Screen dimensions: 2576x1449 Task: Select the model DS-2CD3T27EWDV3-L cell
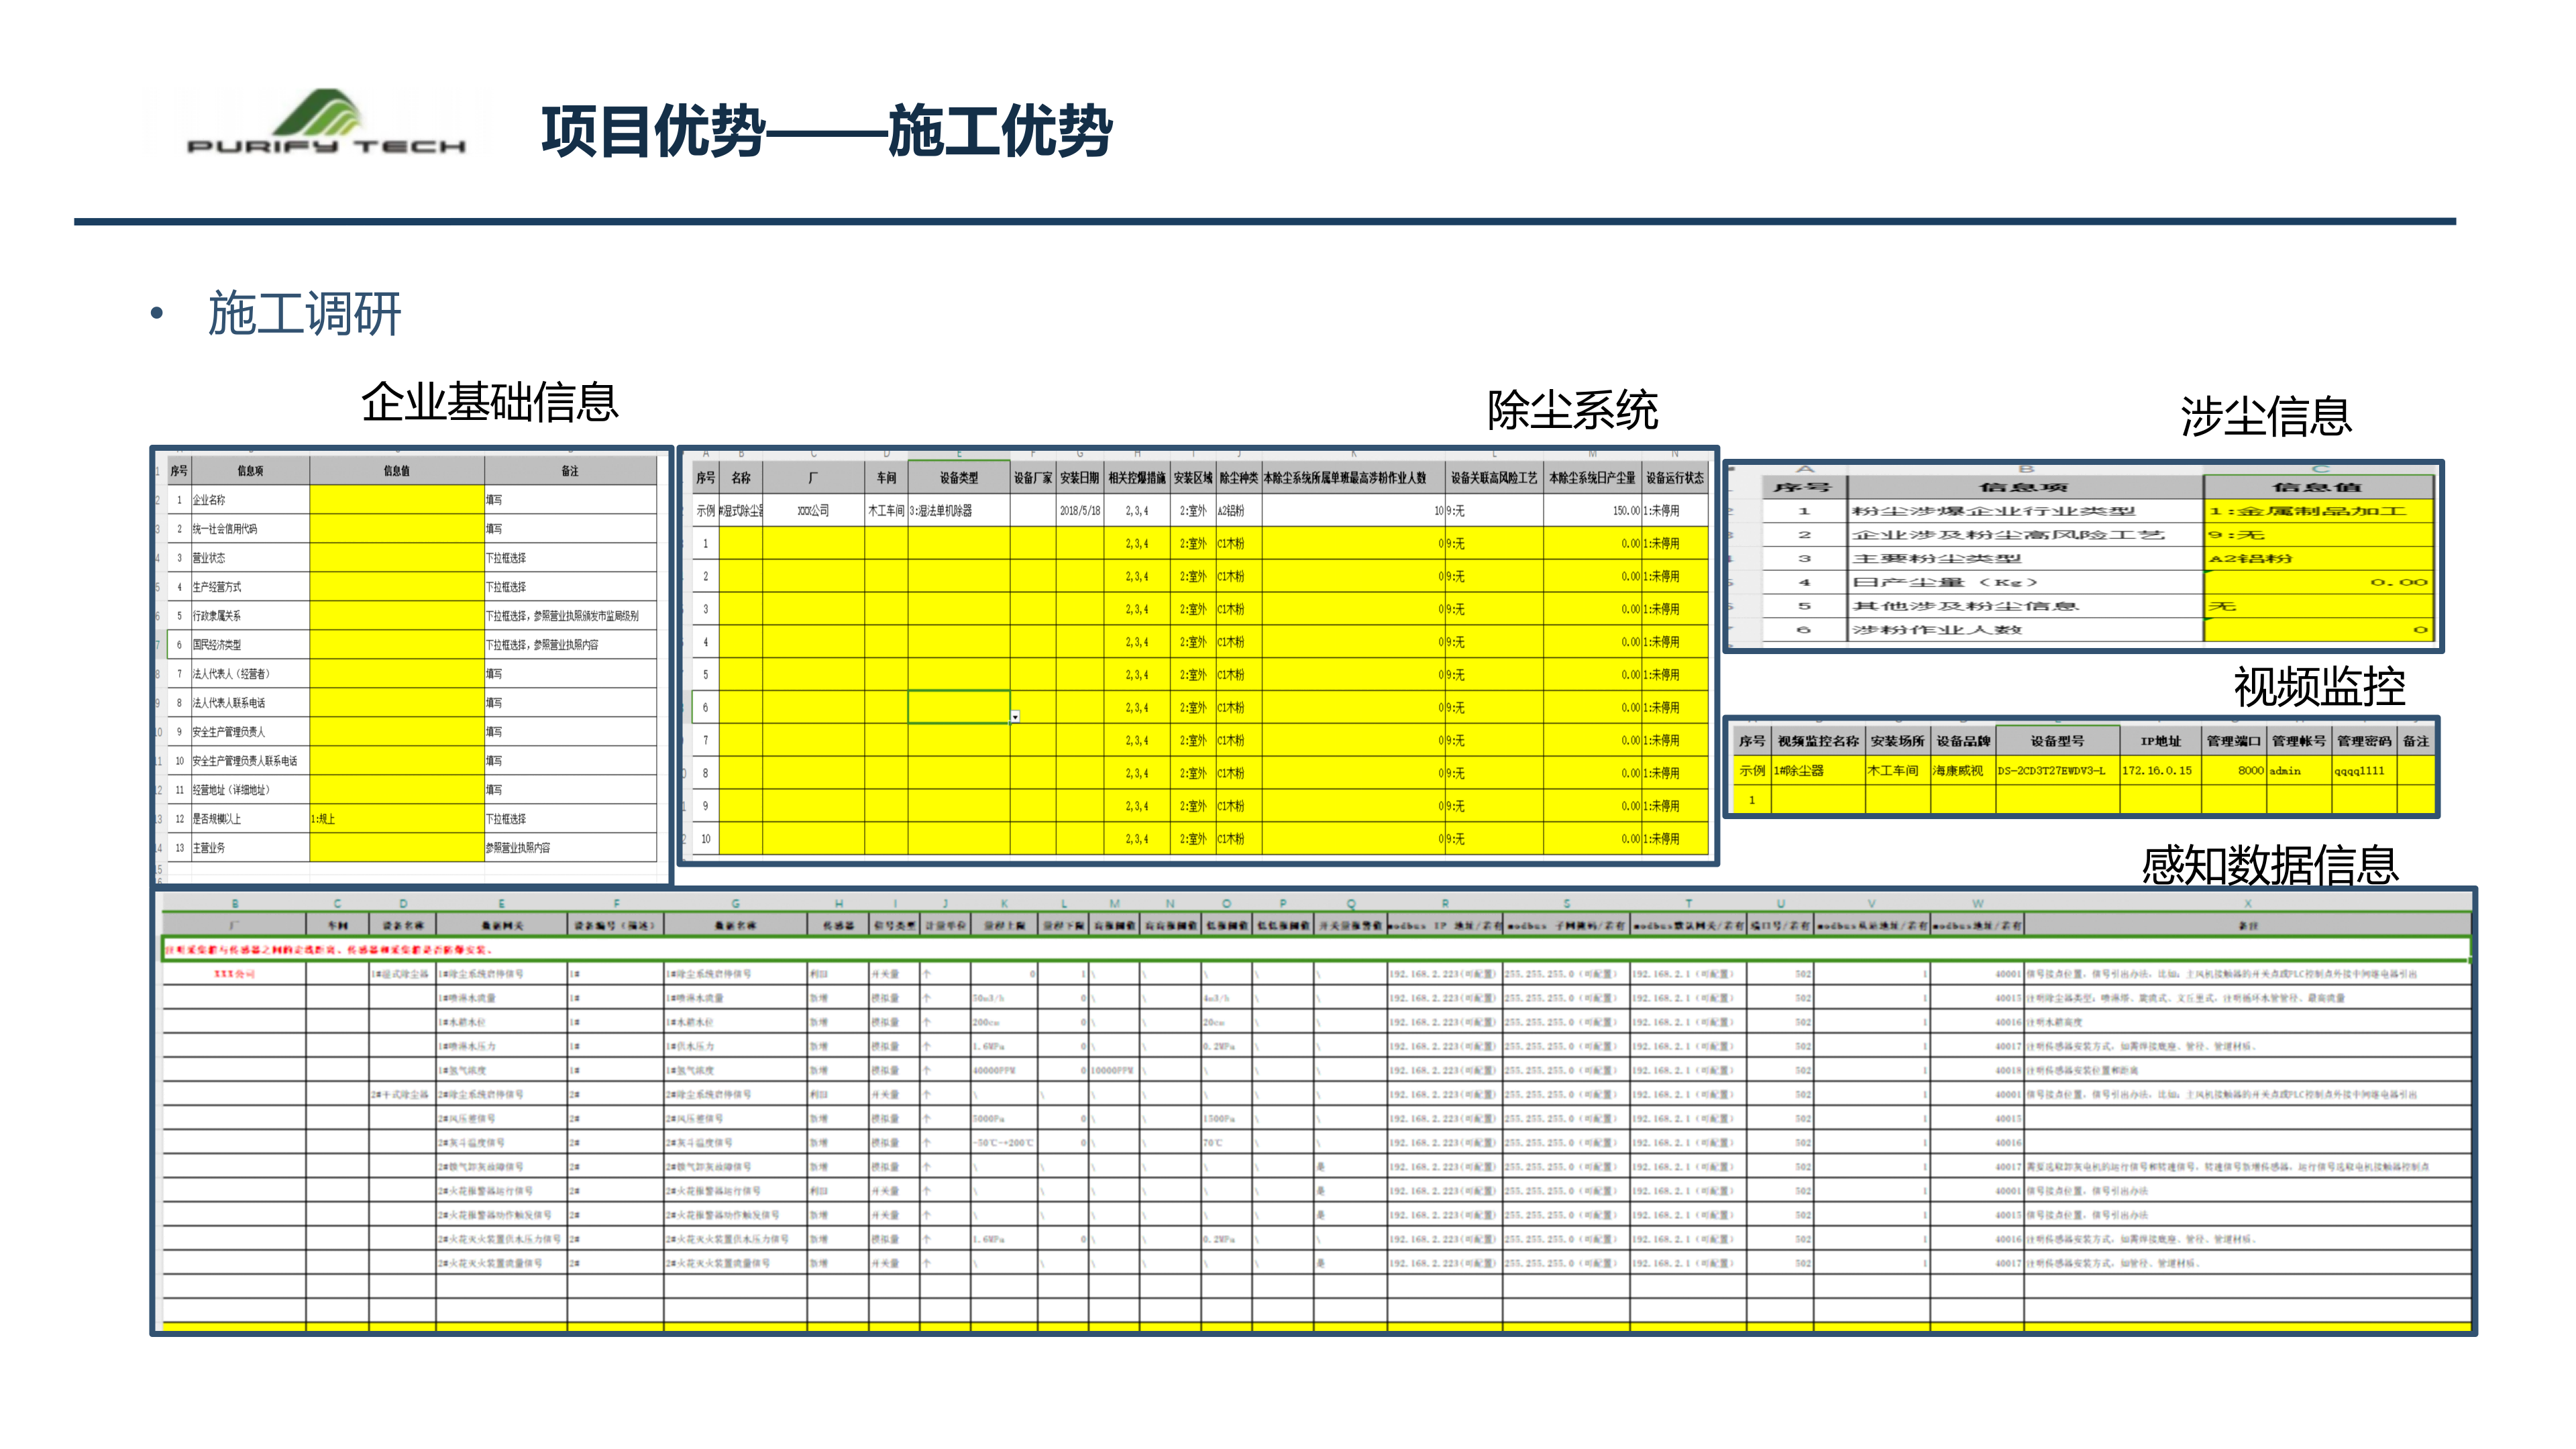2058,771
